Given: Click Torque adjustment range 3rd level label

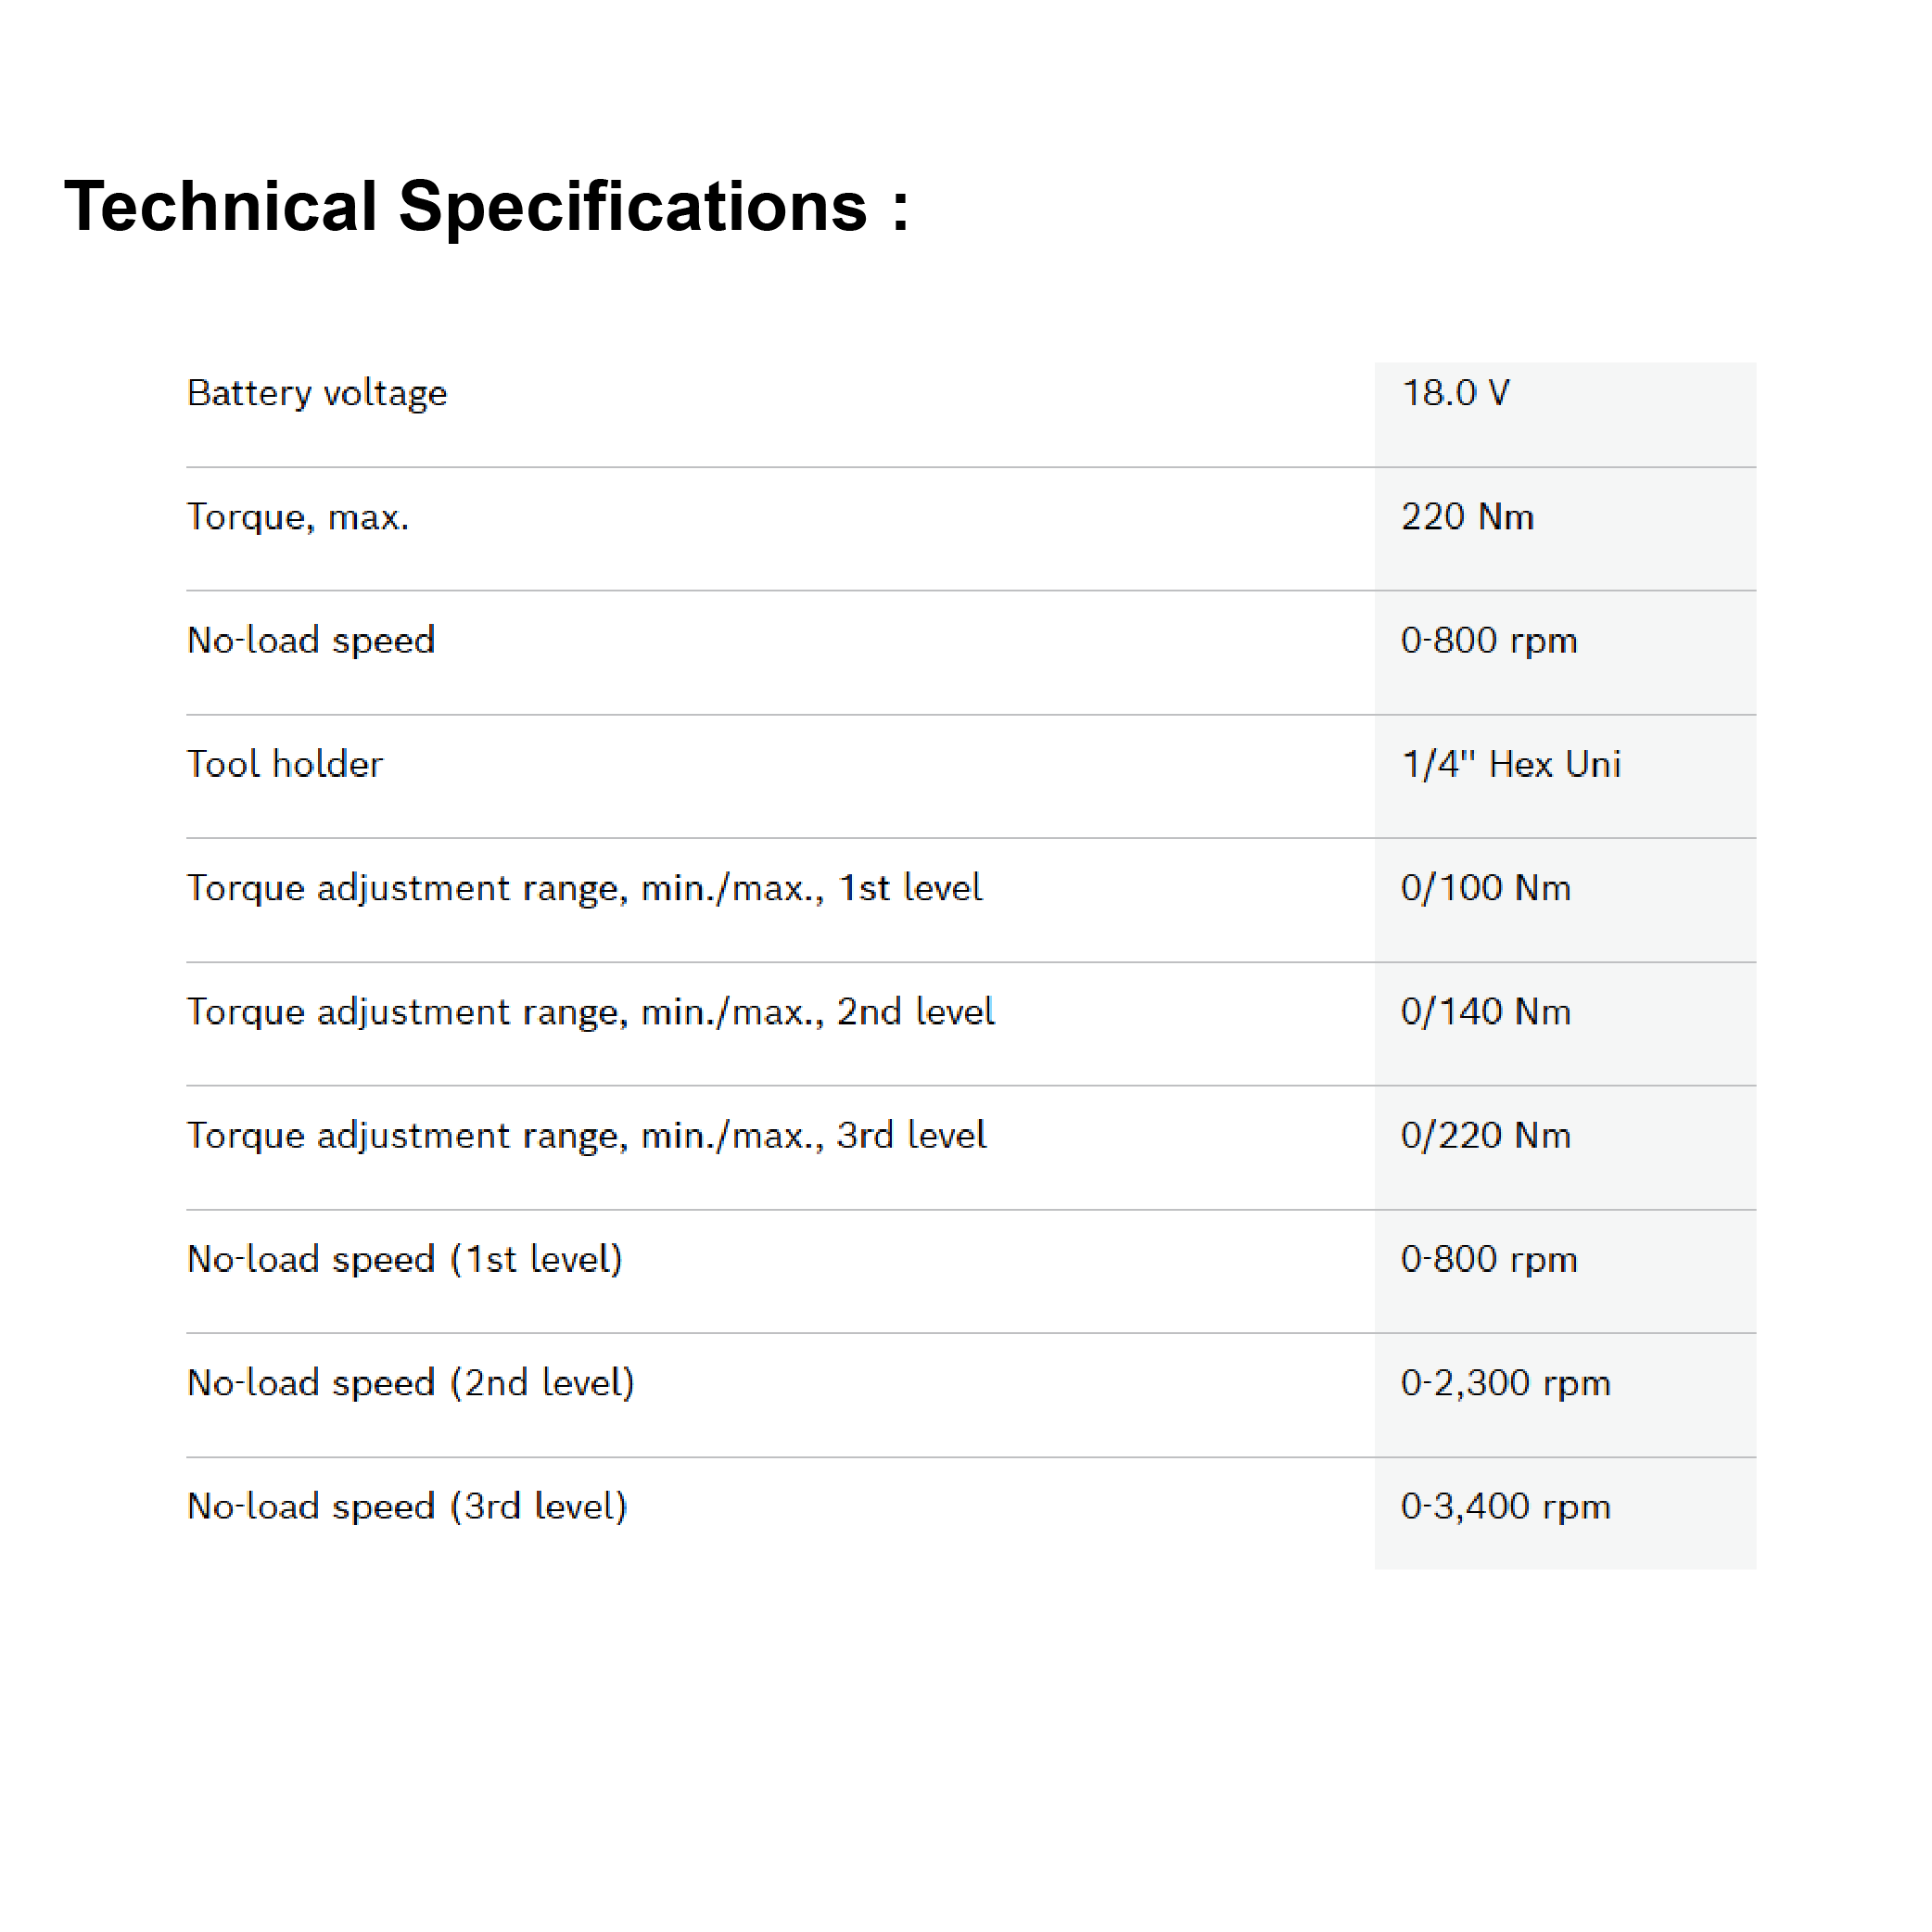Looking at the screenshot, I should pyautogui.click(x=586, y=1136).
